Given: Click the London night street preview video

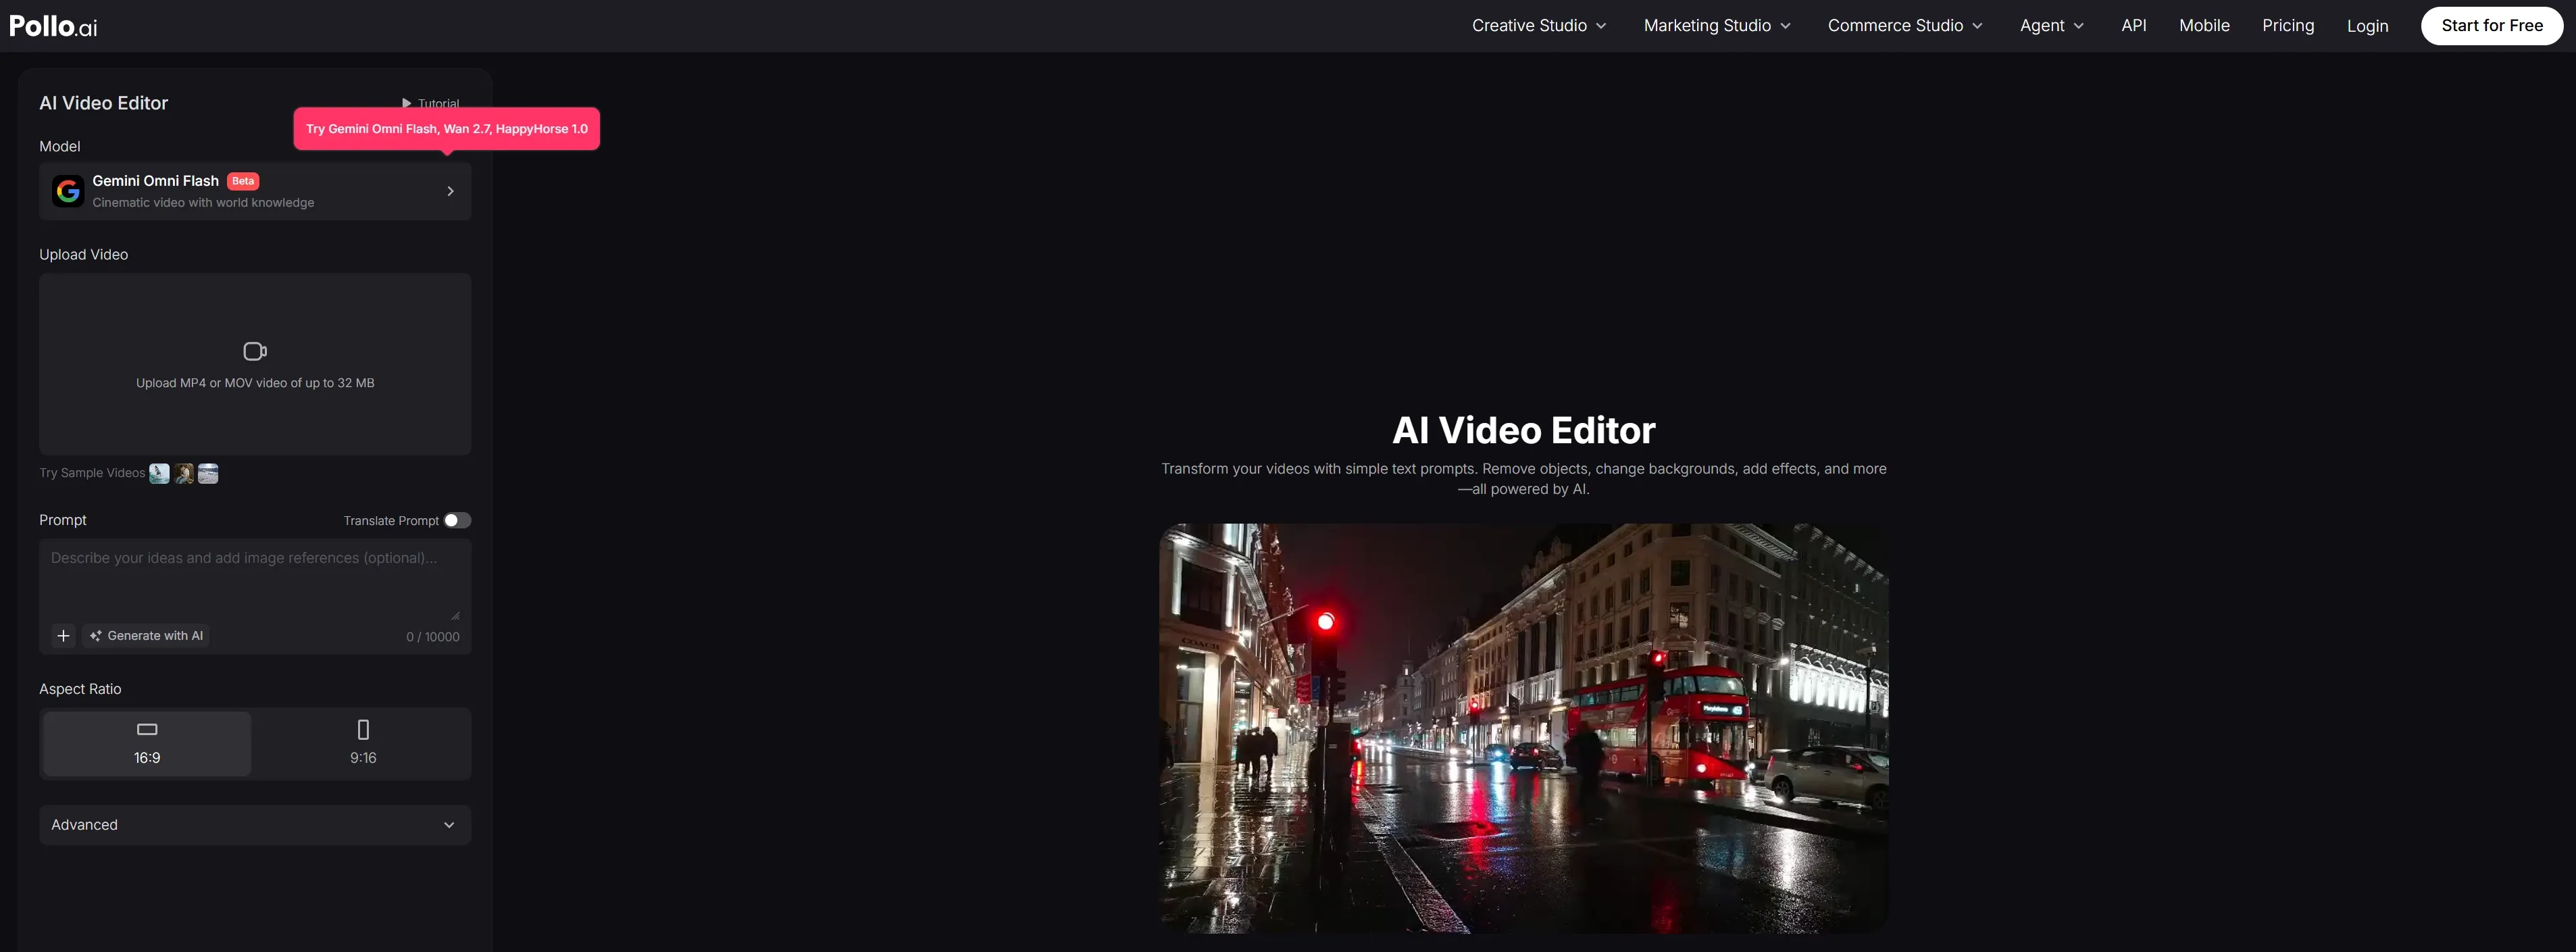Looking at the screenshot, I should [1523, 728].
